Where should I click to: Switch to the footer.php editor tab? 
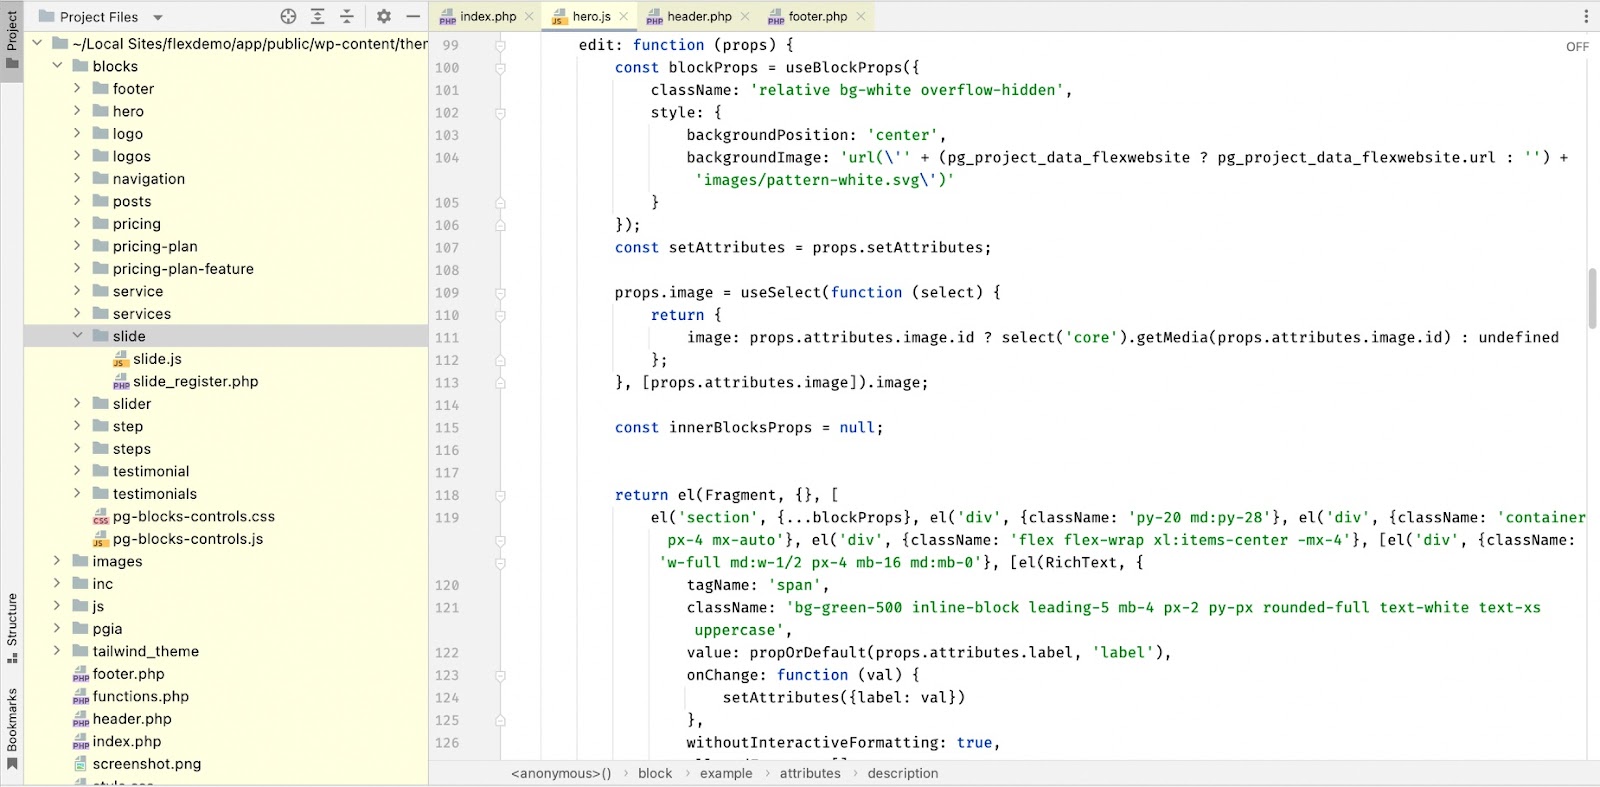coord(817,16)
